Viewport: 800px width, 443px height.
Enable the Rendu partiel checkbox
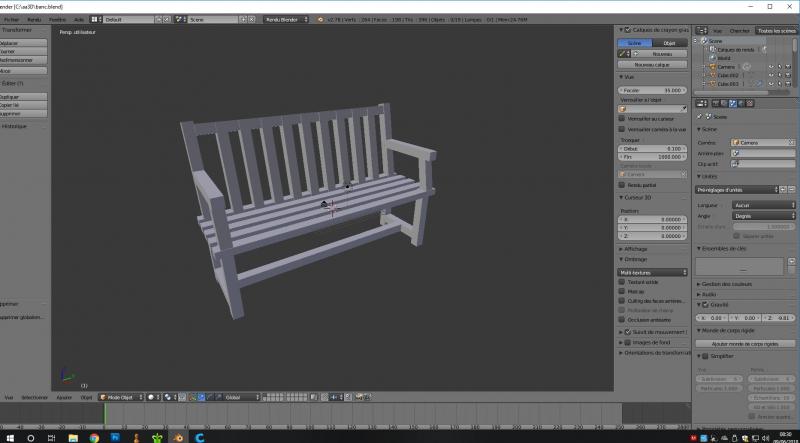click(622, 184)
